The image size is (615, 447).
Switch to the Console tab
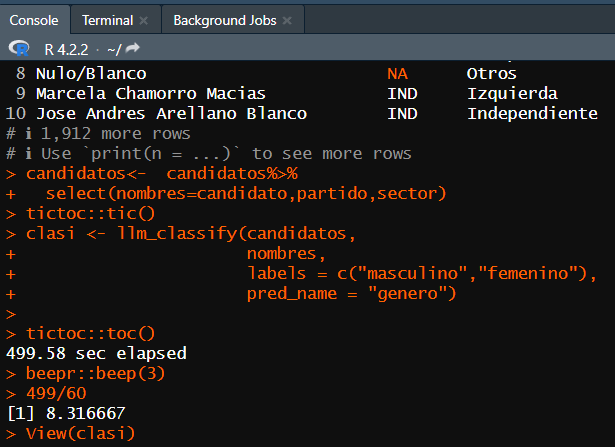tap(34, 20)
